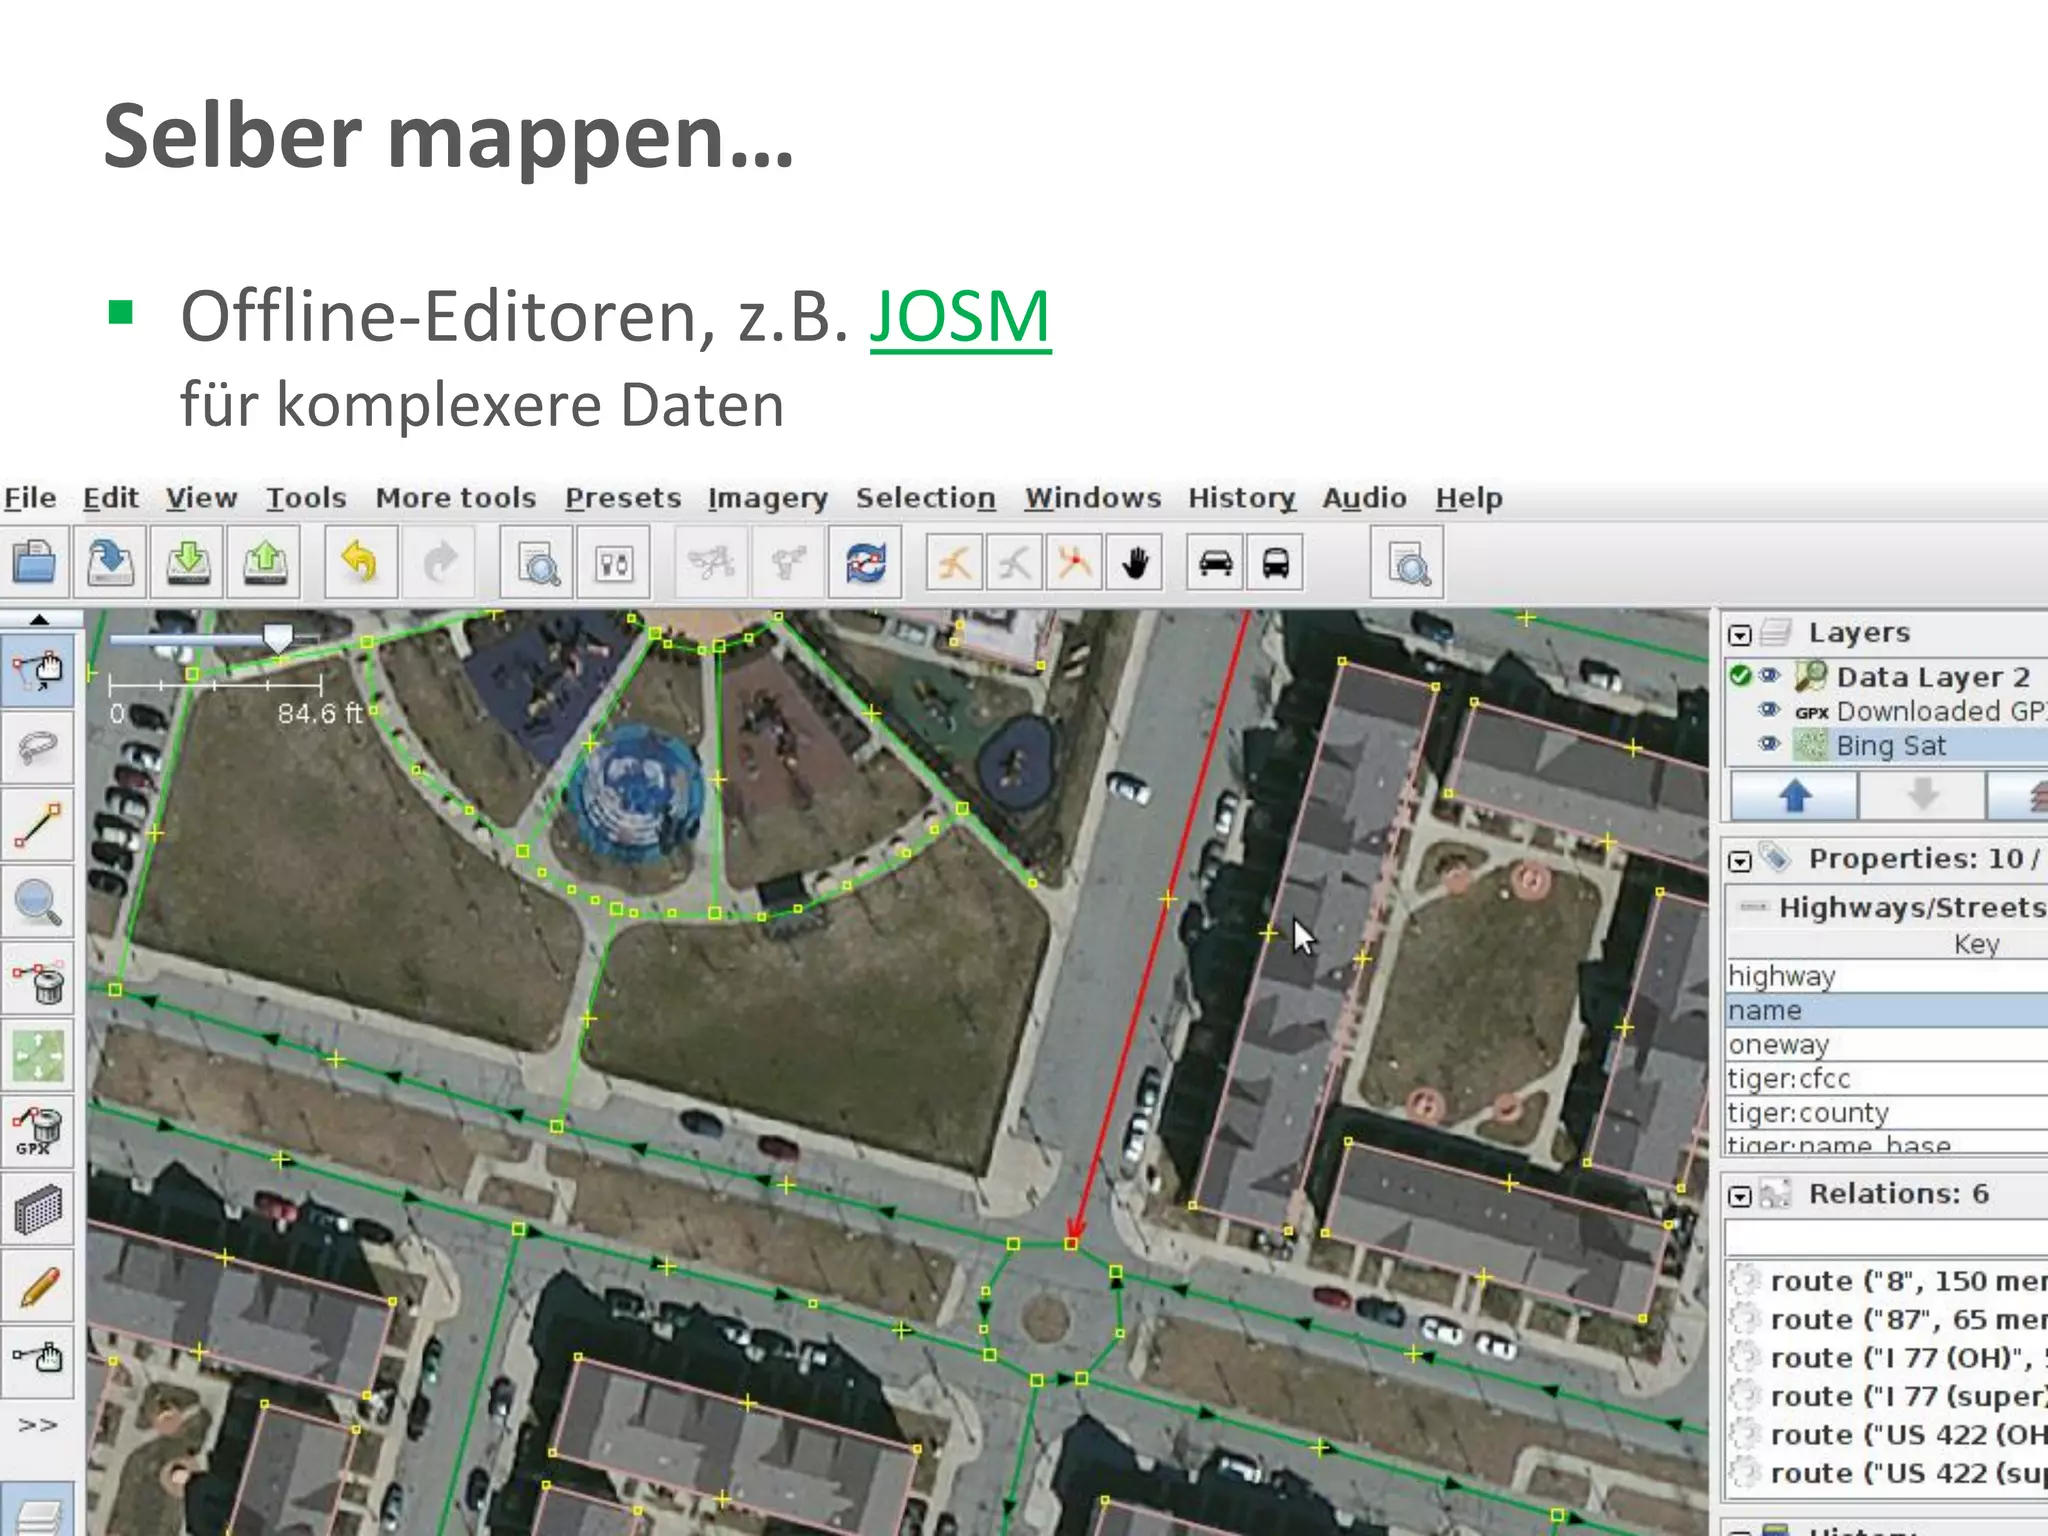Click the Download data green arrow icon

[188, 562]
